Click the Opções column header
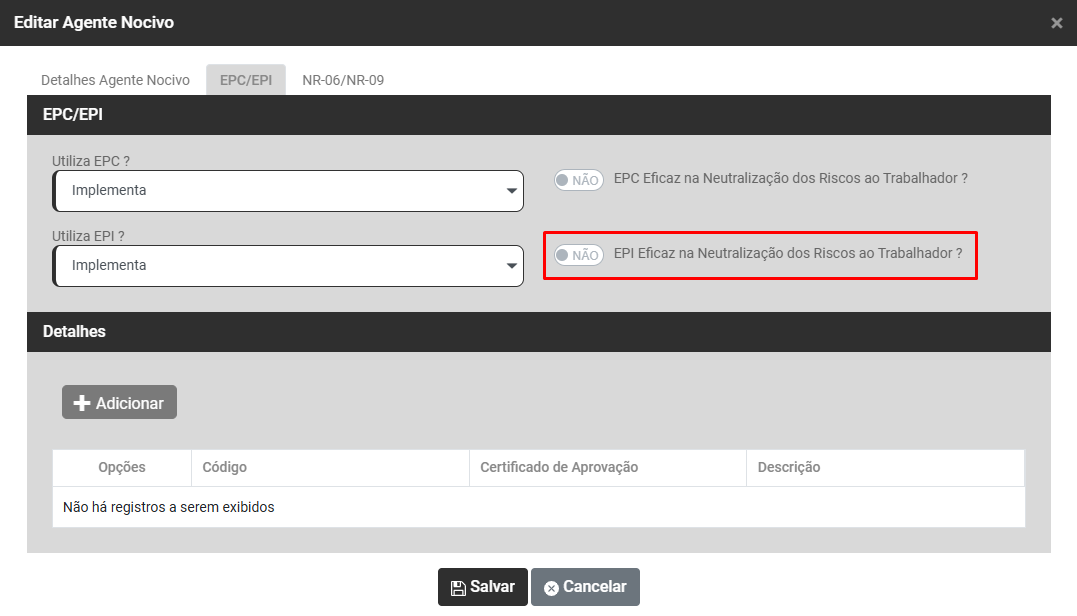The height and width of the screenshot is (616, 1077). pyautogui.click(x=122, y=468)
